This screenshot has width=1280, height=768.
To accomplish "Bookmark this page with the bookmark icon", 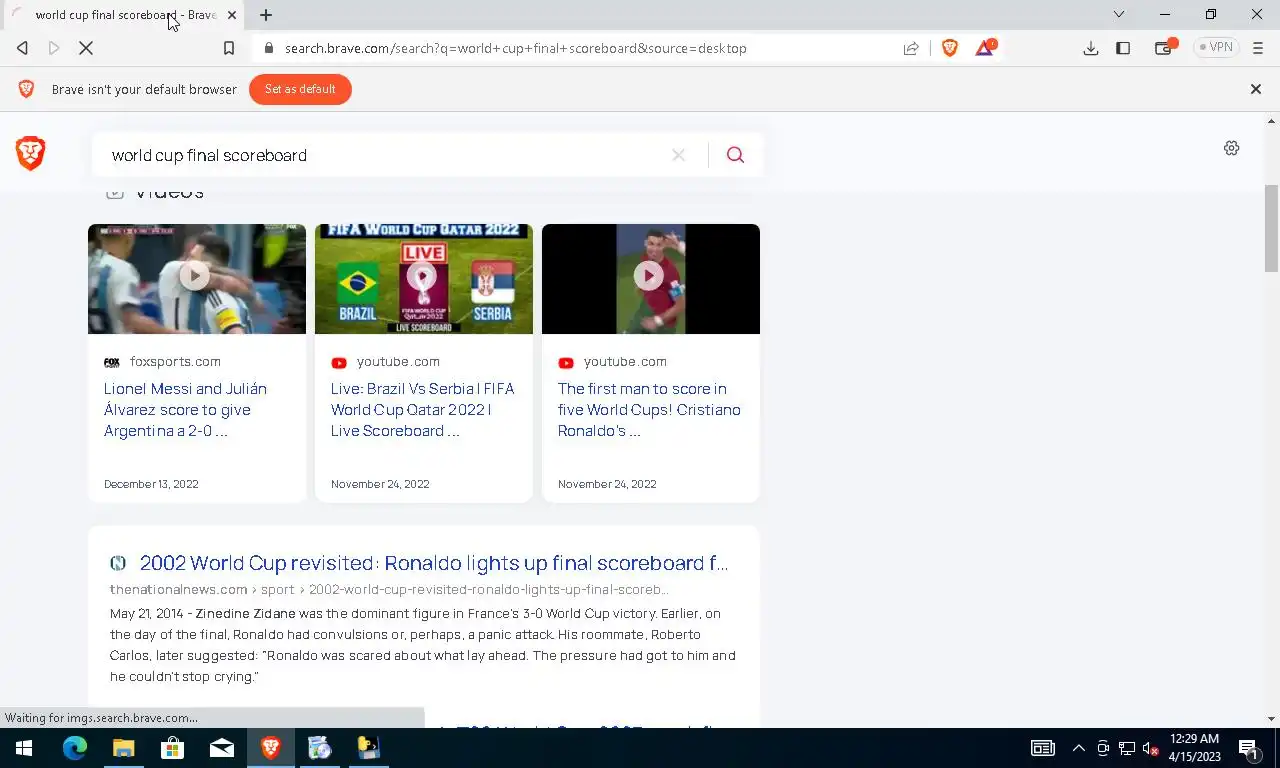I will [229, 48].
